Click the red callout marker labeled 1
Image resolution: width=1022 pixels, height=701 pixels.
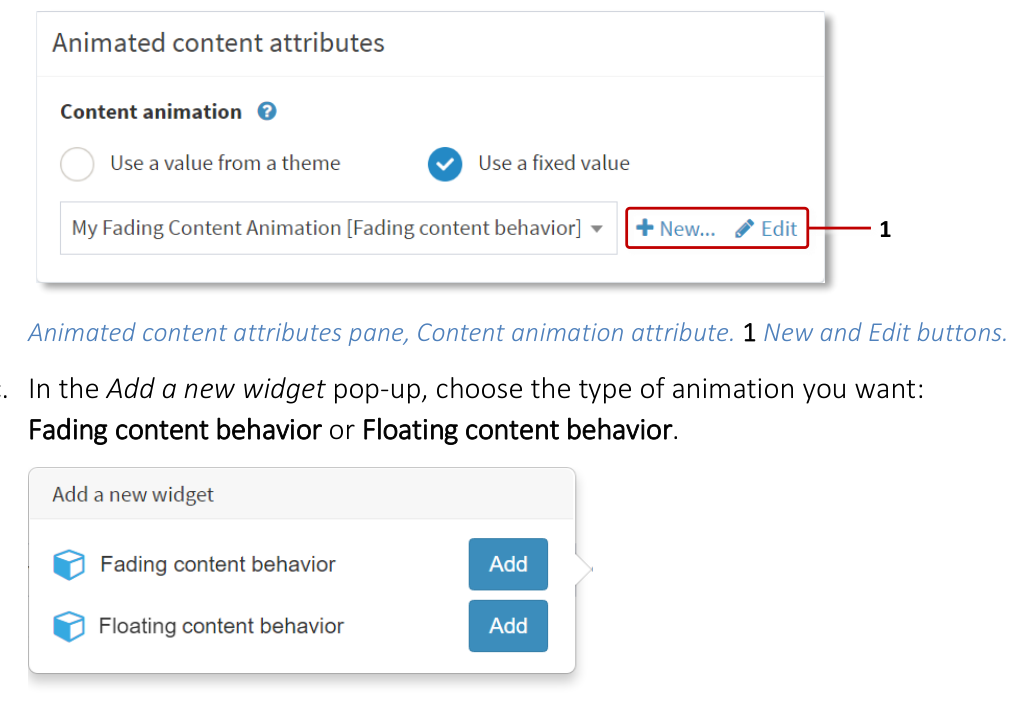pos(885,228)
